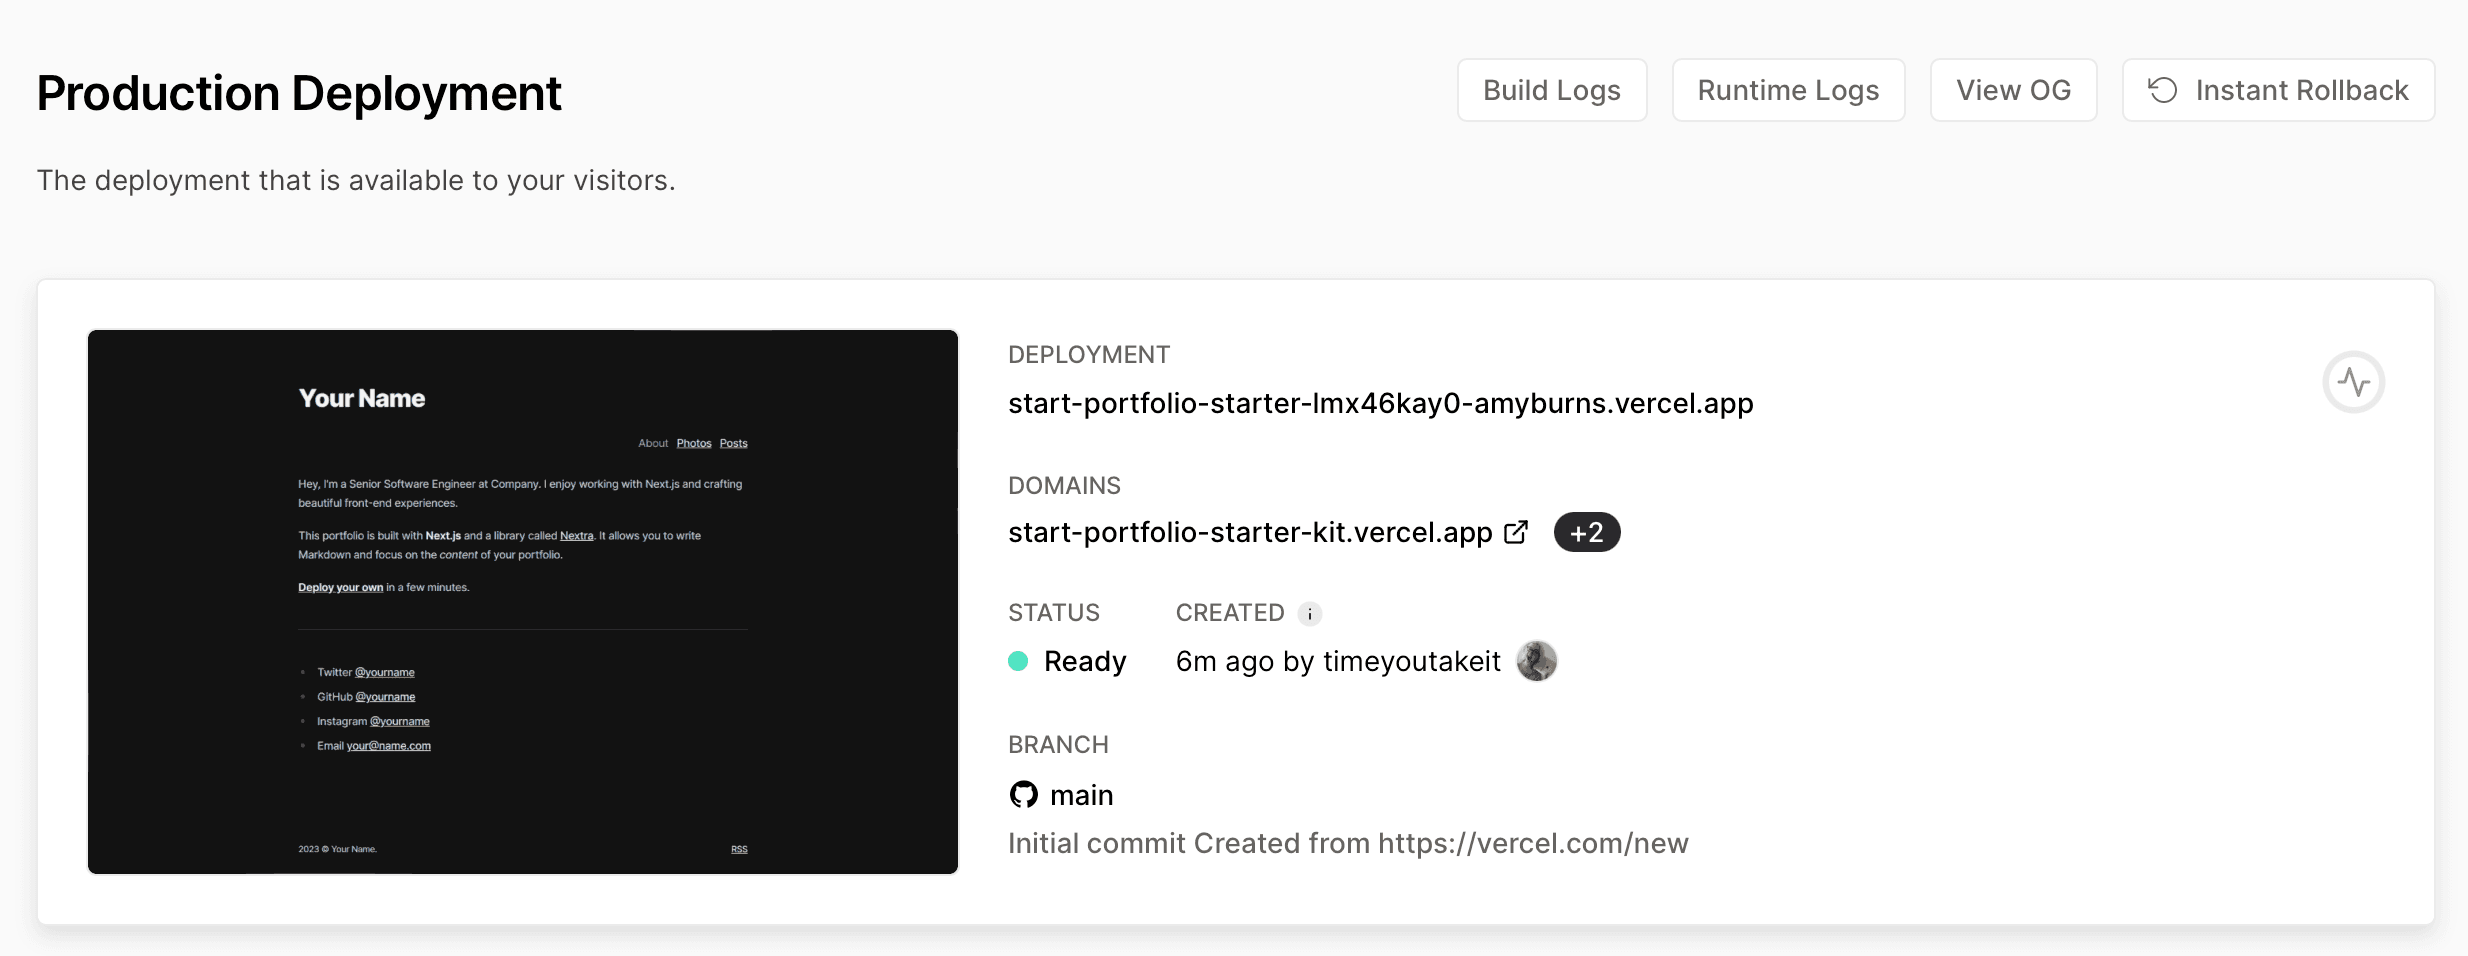Screen dimensions: 2468x956
Task: Click the timeyoutakeit avatar image
Action: [x=1537, y=661]
